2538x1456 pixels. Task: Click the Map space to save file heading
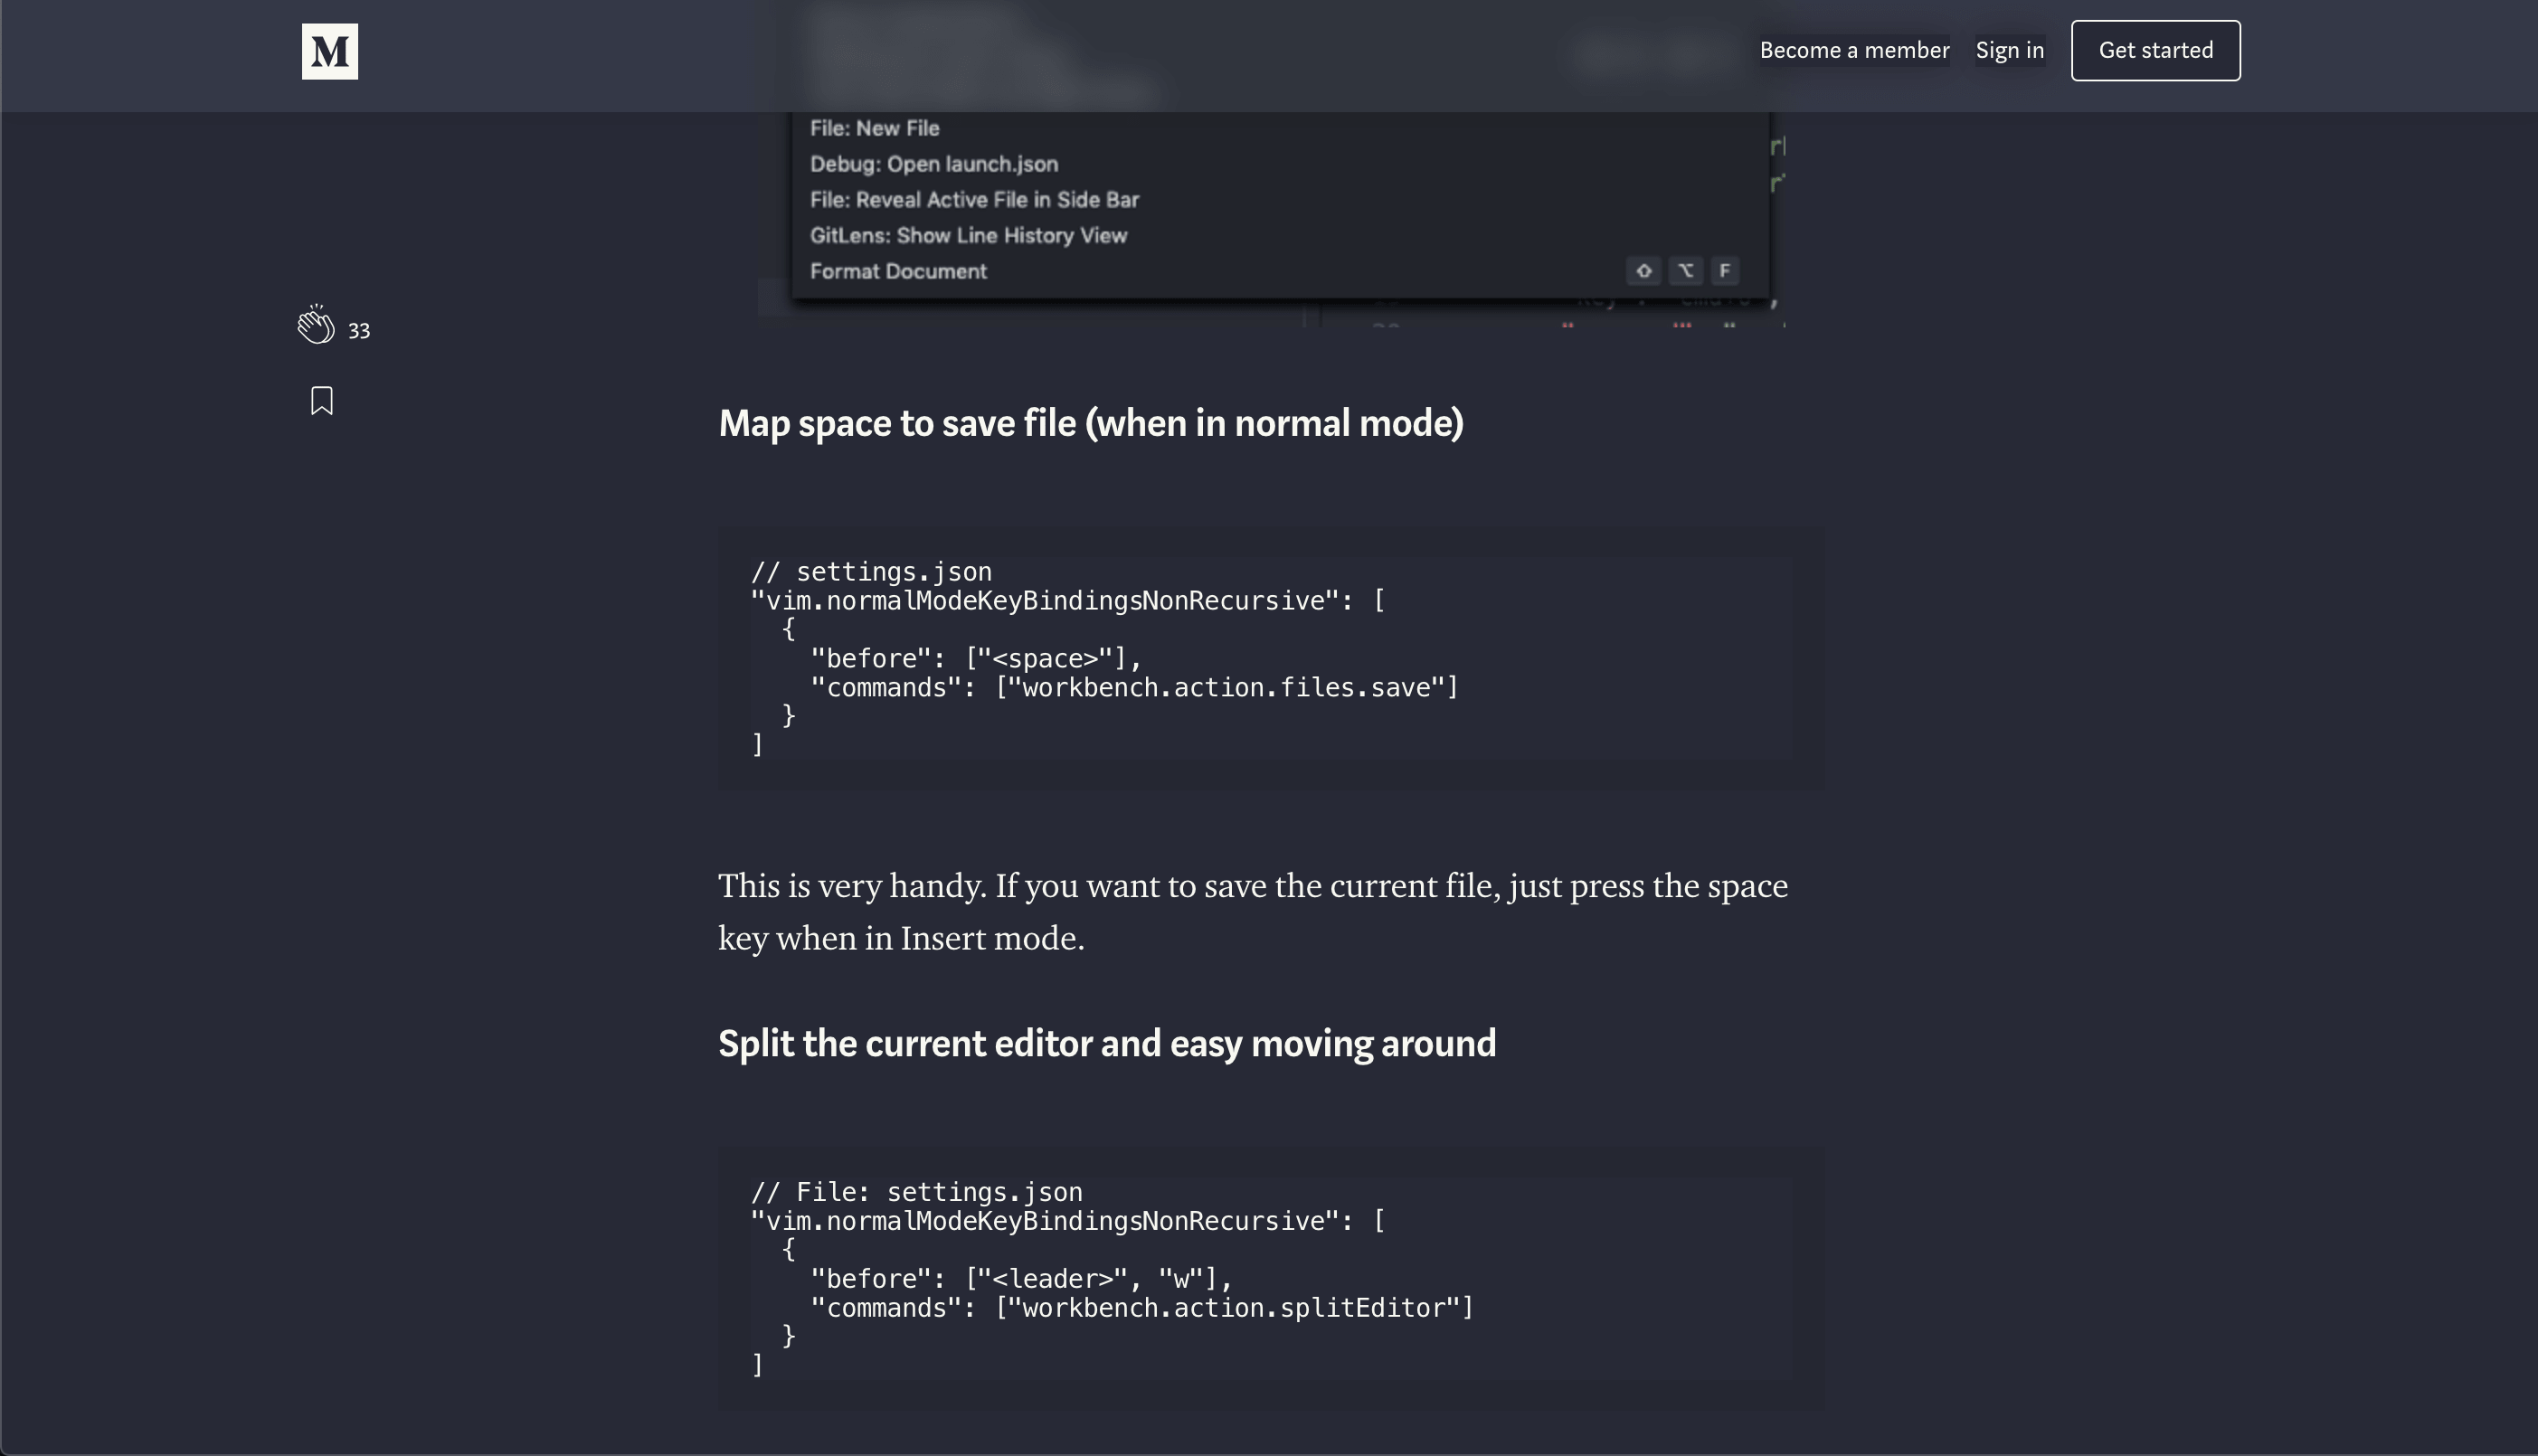(x=1090, y=423)
